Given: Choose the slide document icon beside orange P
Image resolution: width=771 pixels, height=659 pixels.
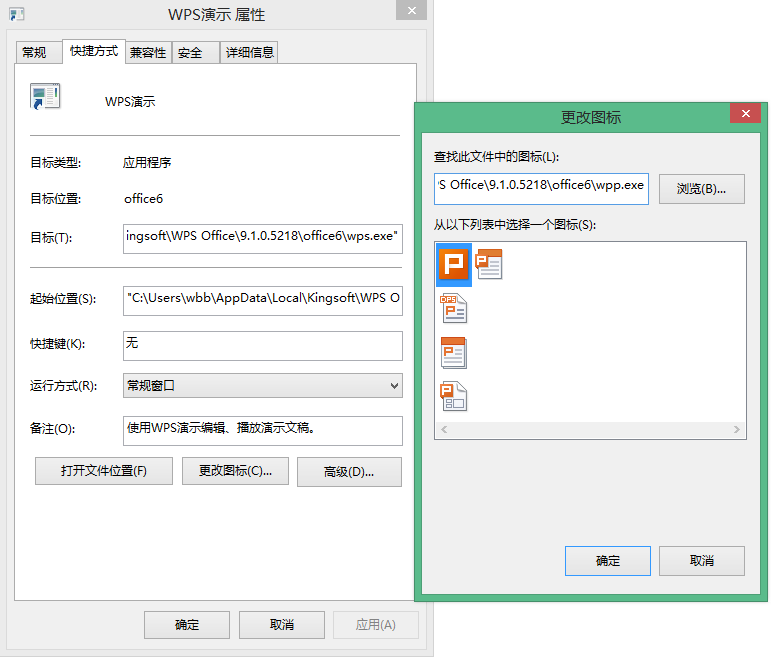Looking at the screenshot, I should coord(489,264).
